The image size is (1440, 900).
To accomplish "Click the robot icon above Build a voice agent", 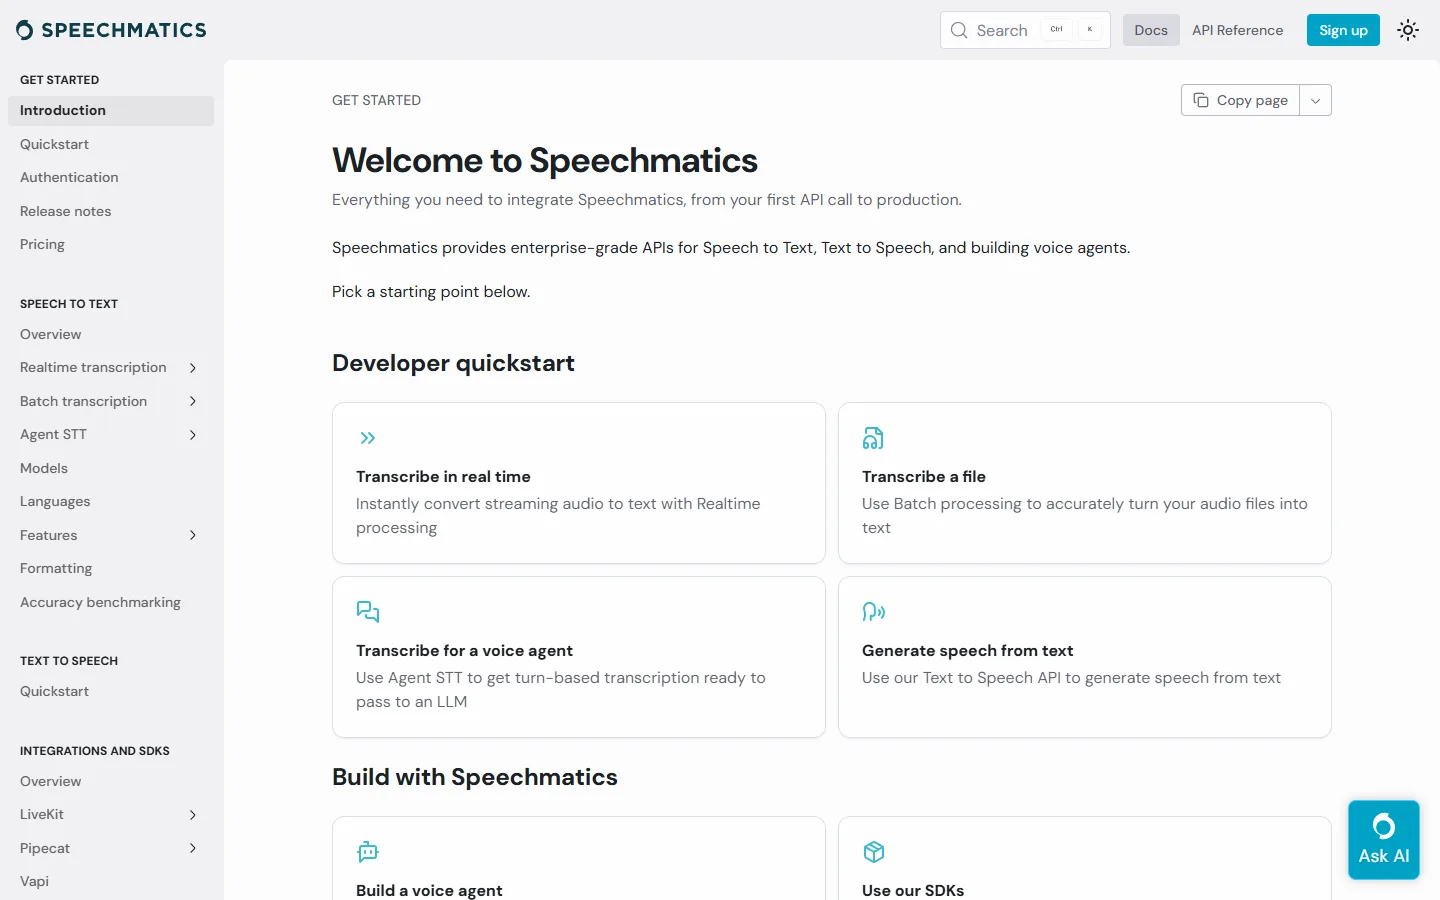I will [x=368, y=852].
